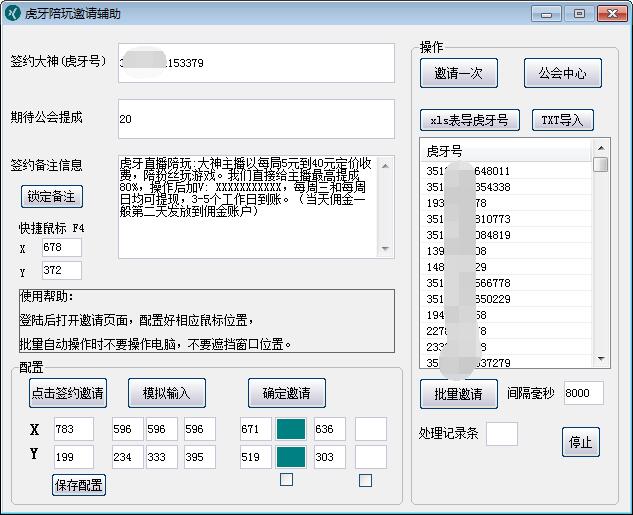Select list row starting with 139
This screenshot has height=515, width=633.
[507, 251]
